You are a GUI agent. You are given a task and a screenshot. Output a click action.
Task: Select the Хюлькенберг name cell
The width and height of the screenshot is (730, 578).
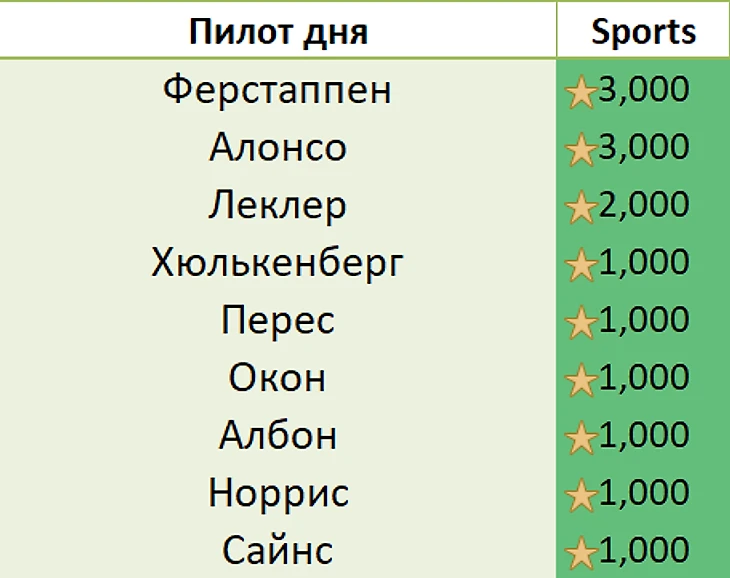point(278,264)
